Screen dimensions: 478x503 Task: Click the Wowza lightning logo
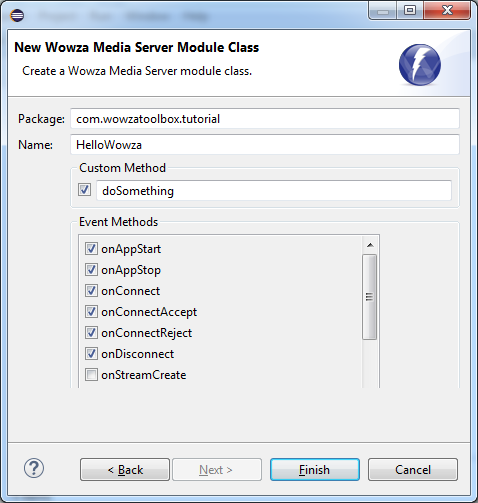pyautogui.click(x=420, y=65)
